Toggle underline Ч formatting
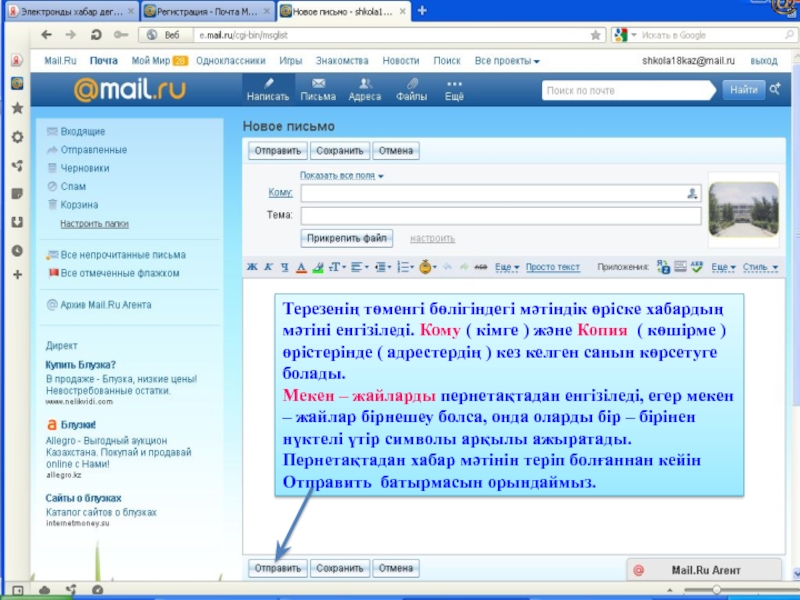This screenshot has height=600, width=800. (284, 267)
